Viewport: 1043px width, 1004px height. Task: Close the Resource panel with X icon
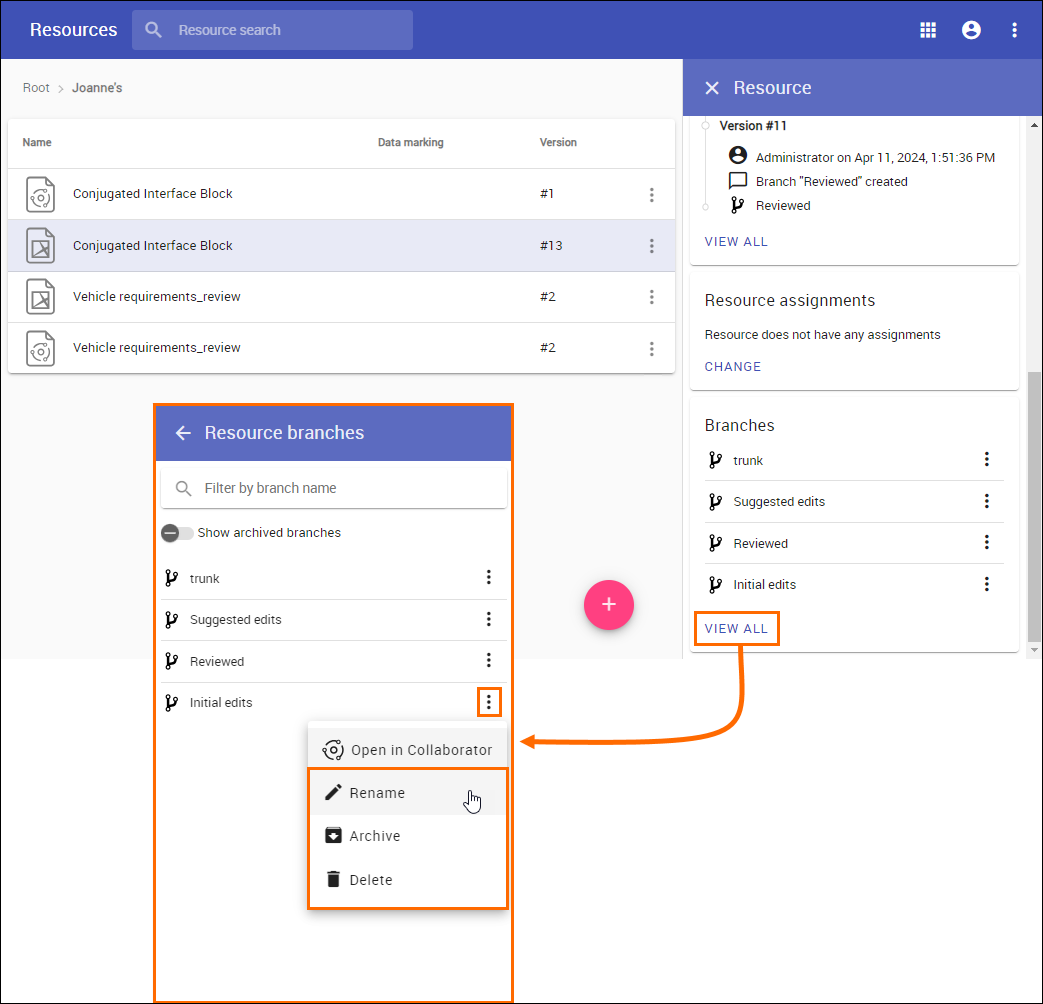712,88
